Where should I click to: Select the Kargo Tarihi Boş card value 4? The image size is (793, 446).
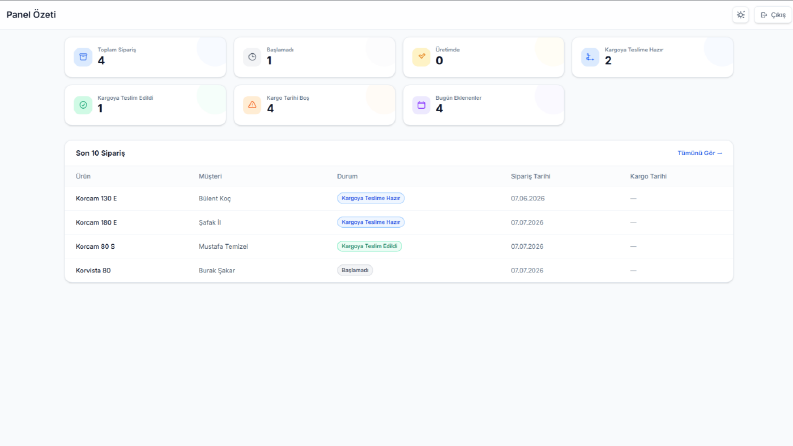click(270, 109)
